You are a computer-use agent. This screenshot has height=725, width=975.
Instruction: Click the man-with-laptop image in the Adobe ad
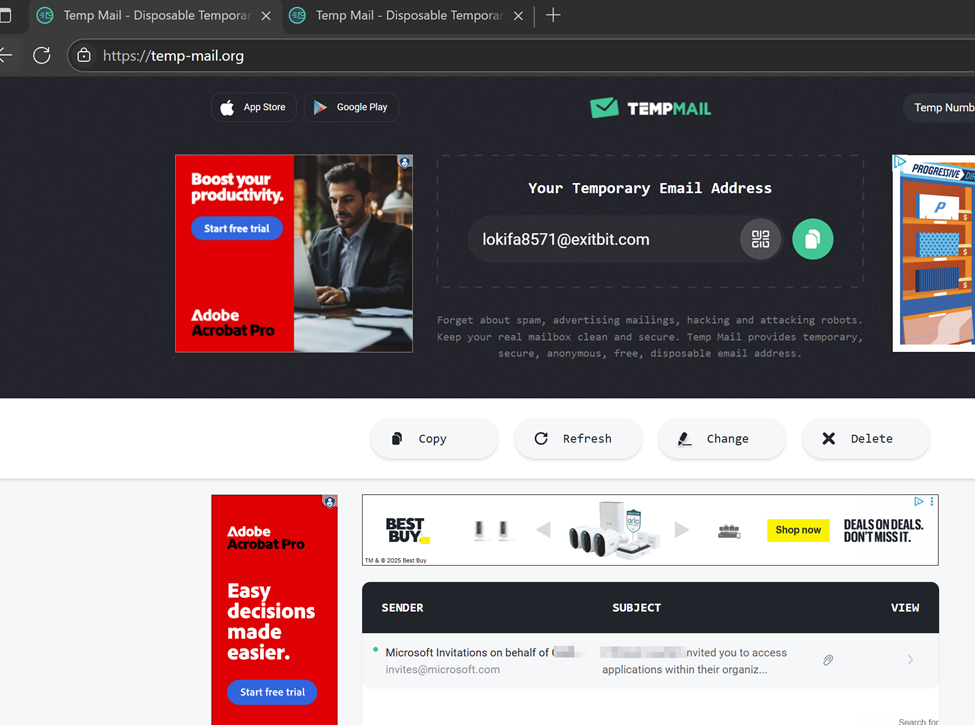point(353,253)
